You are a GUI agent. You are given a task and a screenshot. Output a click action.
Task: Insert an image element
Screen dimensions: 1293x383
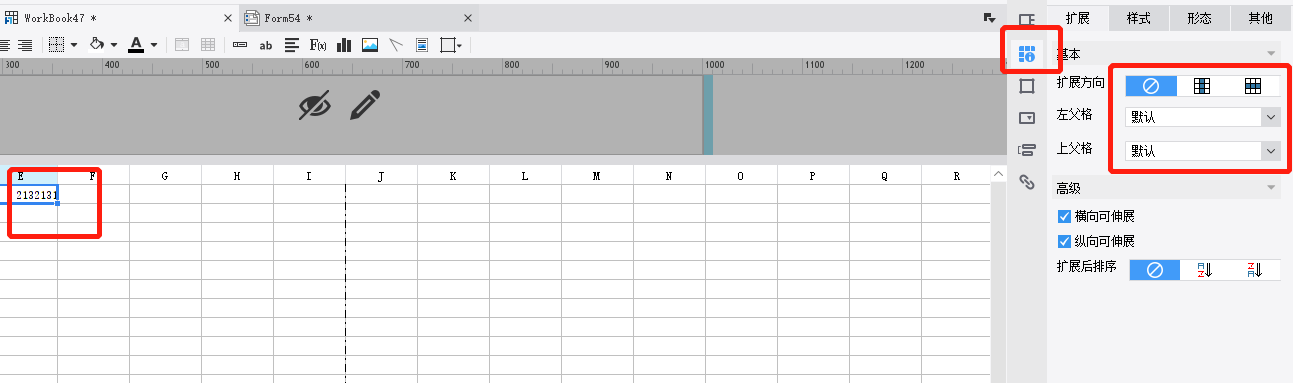(370, 45)
